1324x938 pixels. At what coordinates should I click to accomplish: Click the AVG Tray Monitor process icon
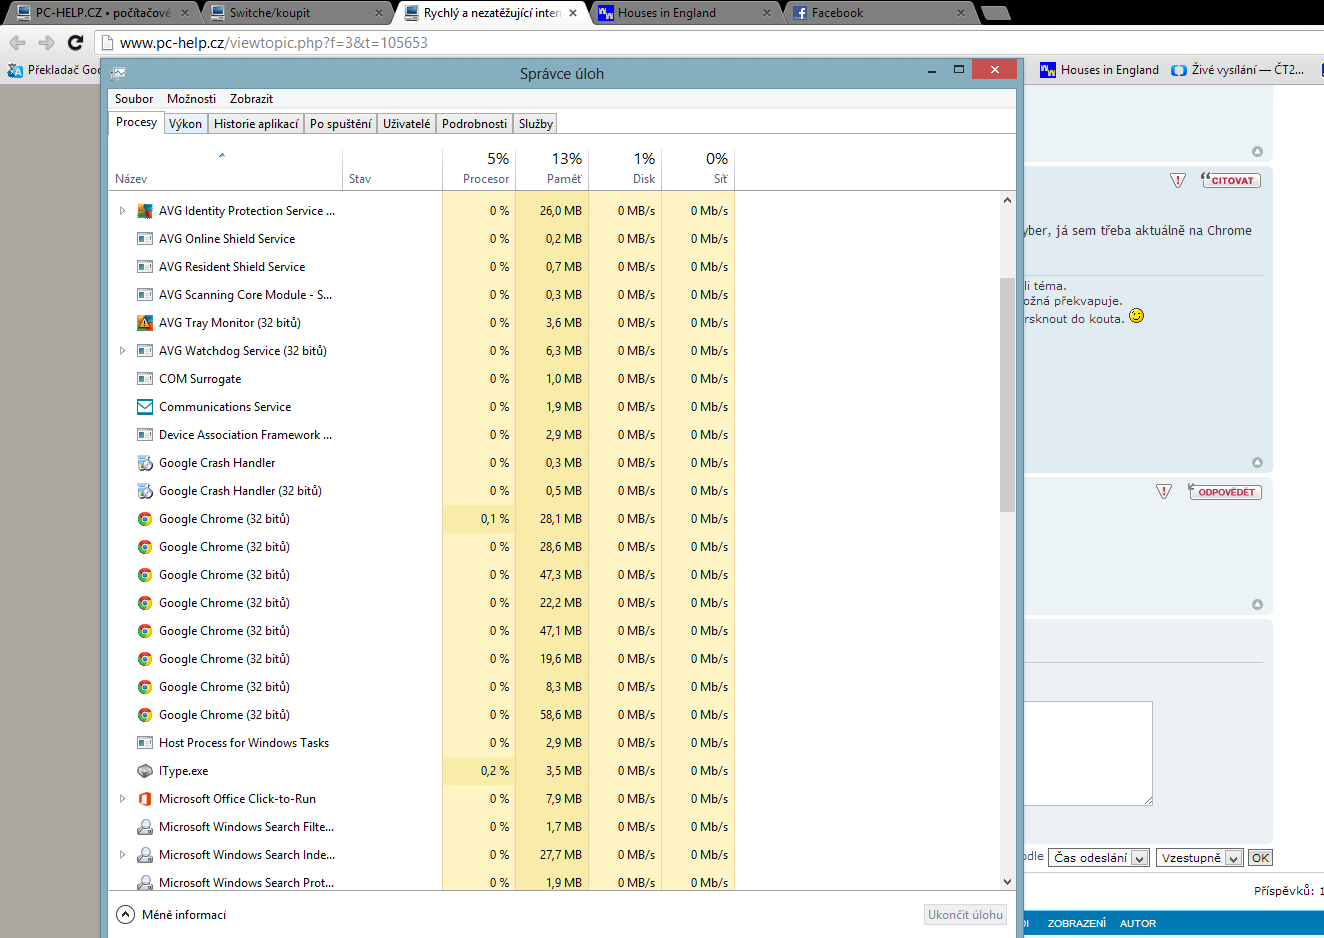coord(145,323)
